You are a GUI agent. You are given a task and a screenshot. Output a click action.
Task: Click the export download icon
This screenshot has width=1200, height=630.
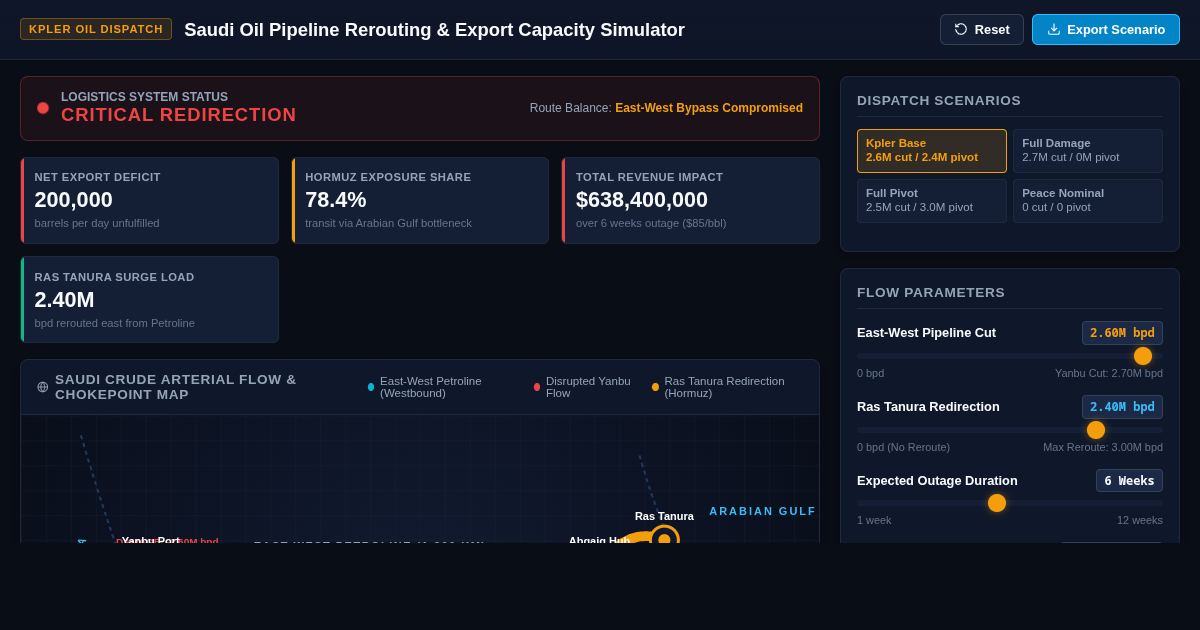[1054, 29]
